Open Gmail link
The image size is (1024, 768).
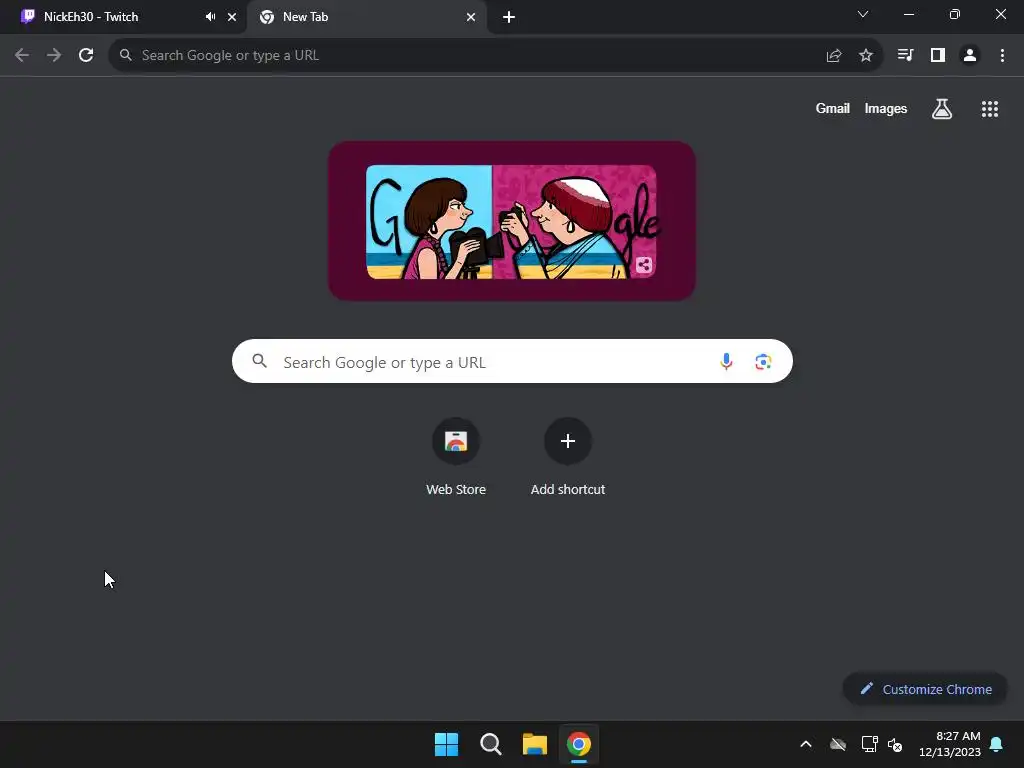[x=833, y=108]
